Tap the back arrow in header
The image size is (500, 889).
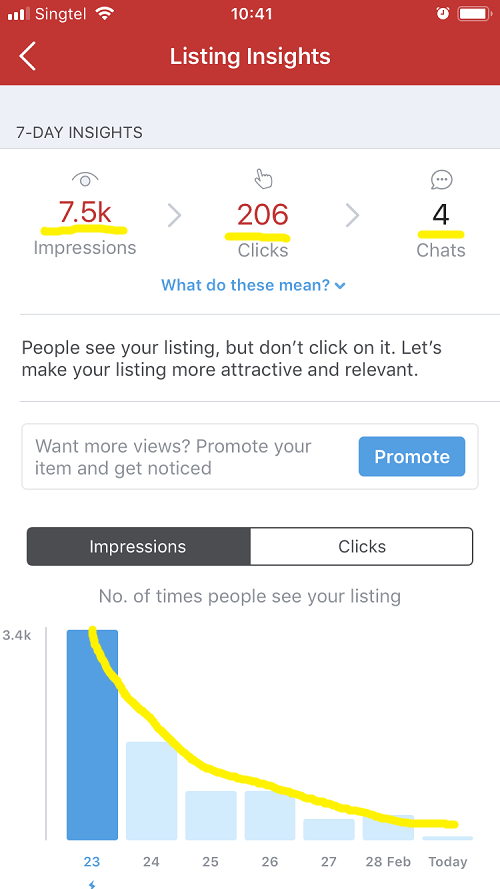28,56
